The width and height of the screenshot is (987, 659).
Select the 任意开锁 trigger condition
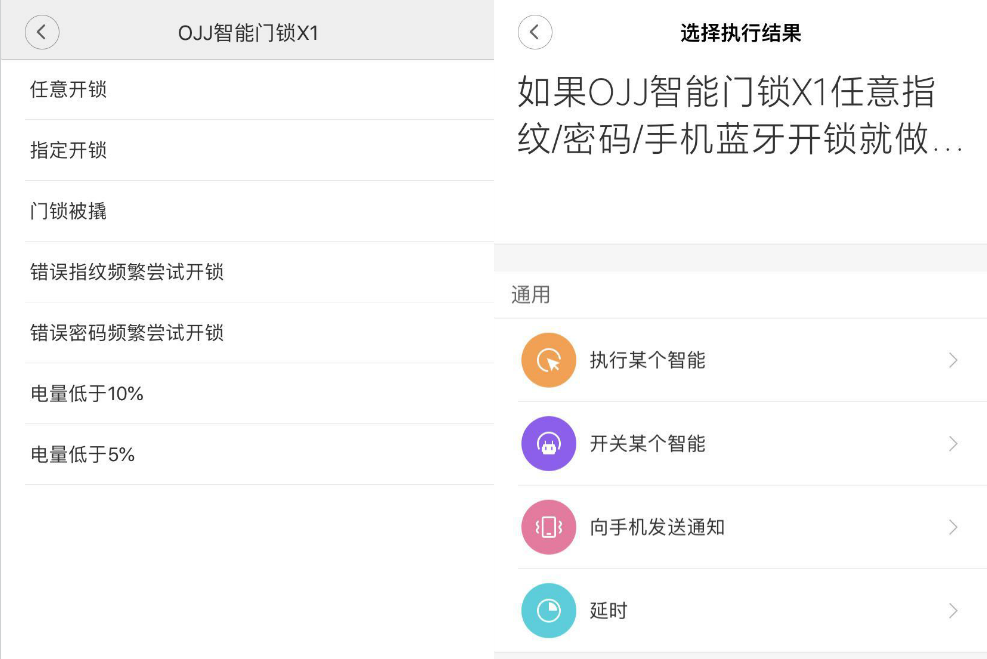tap(68, 90)
